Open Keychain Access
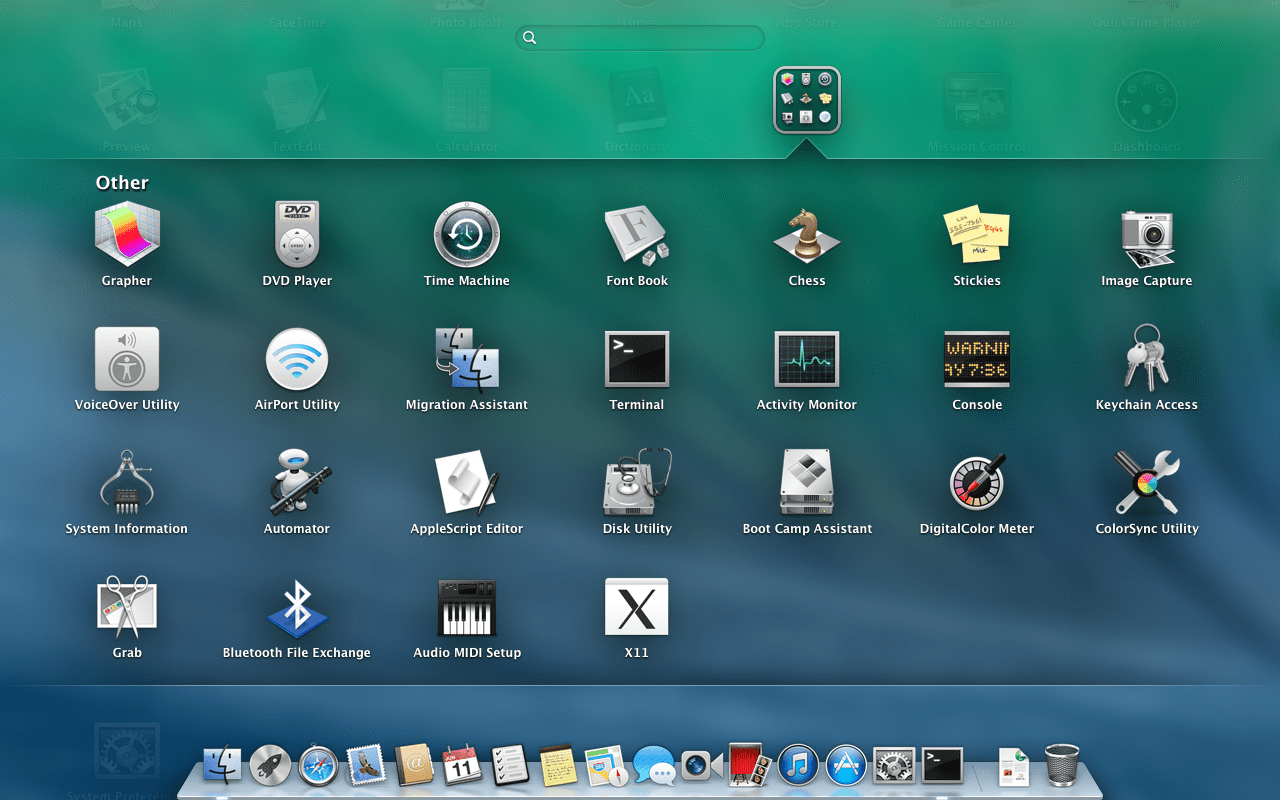Viewport: 1280px width, 800px height. tap(1147, 357)
